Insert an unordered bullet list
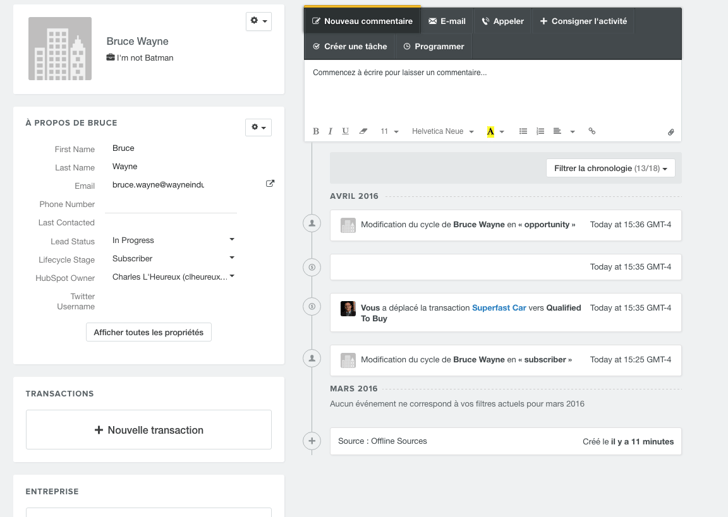Viewport: 728px width, 517px height. pos(523,131)
